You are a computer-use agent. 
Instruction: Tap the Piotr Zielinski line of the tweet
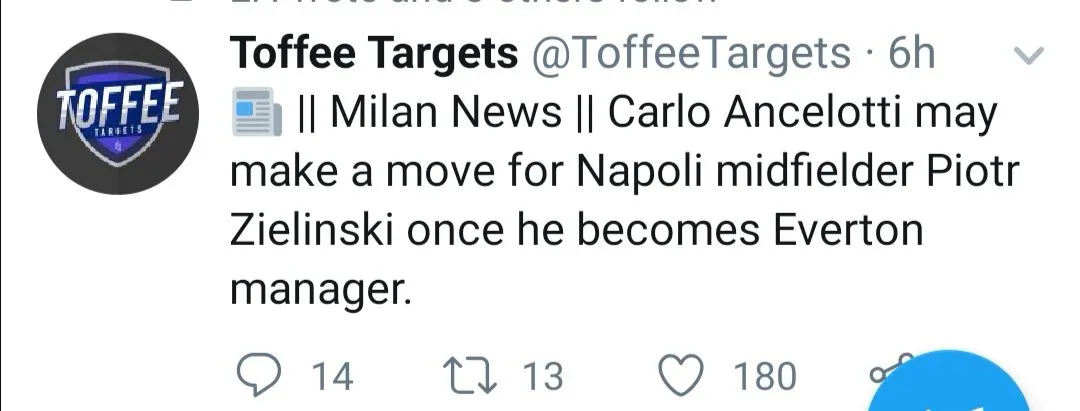(573, 230)
